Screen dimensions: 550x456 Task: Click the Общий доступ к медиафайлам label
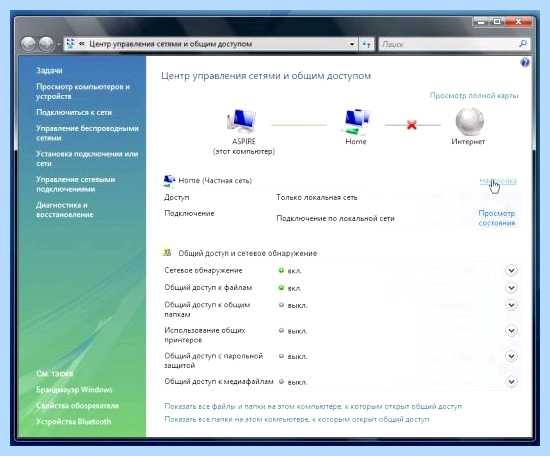pyautogui.click(x=219, y=381)
